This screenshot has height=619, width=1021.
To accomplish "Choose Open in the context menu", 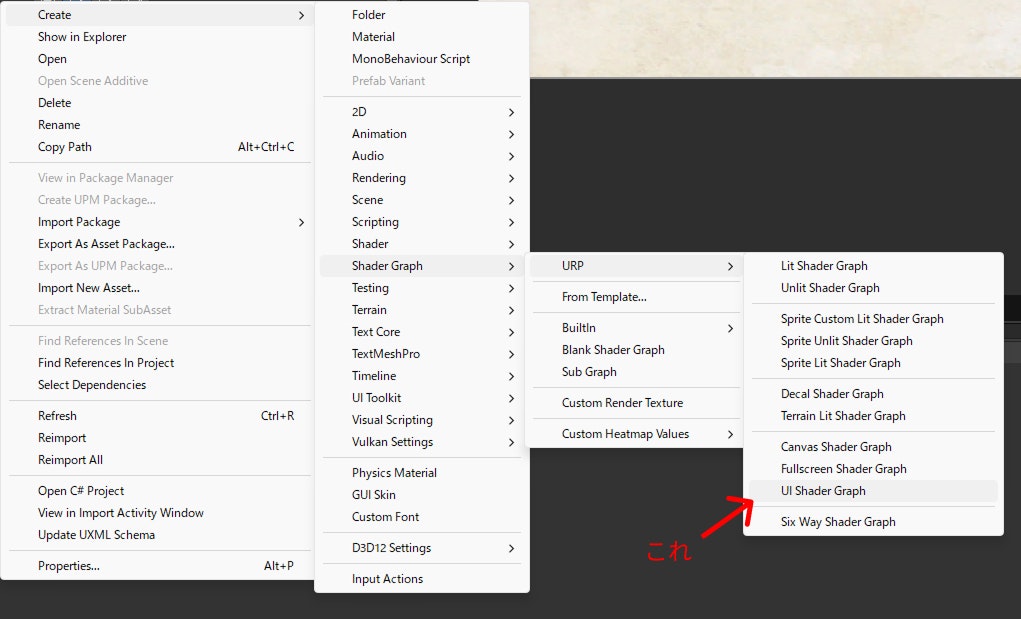I will pyautogui.click(x=158, y=59).
